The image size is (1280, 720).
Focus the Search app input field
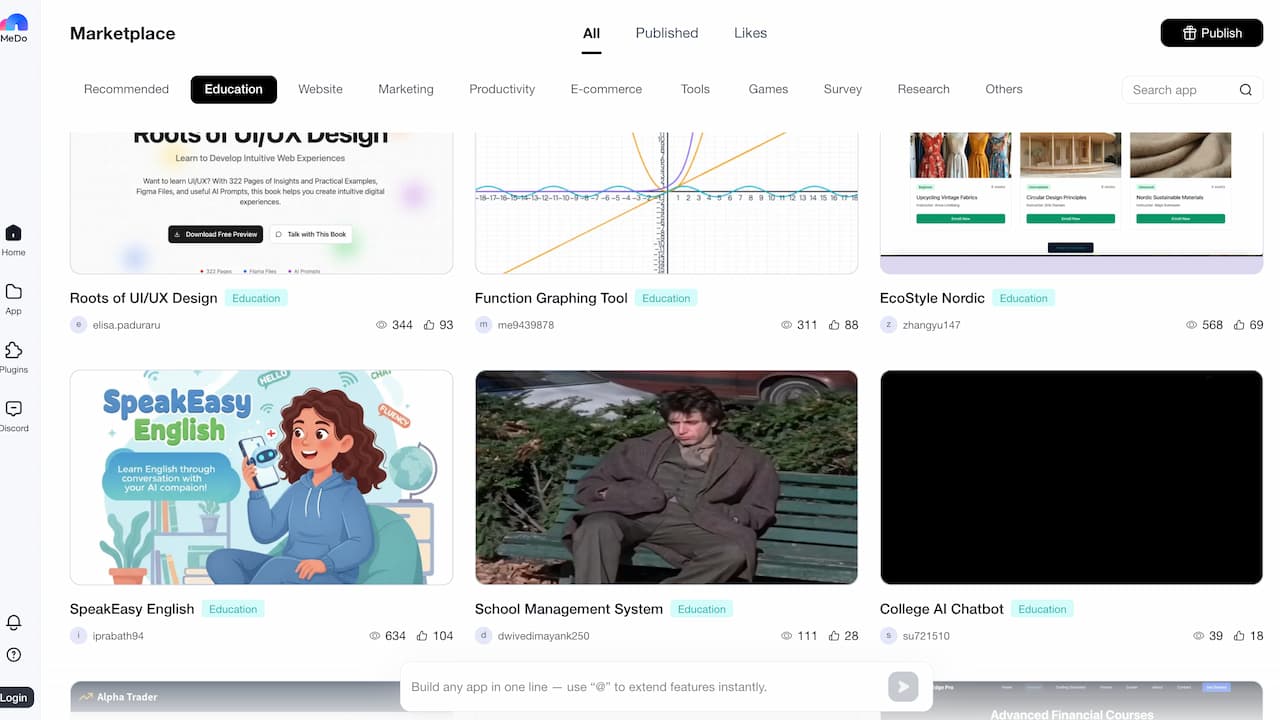point(1180,90)
